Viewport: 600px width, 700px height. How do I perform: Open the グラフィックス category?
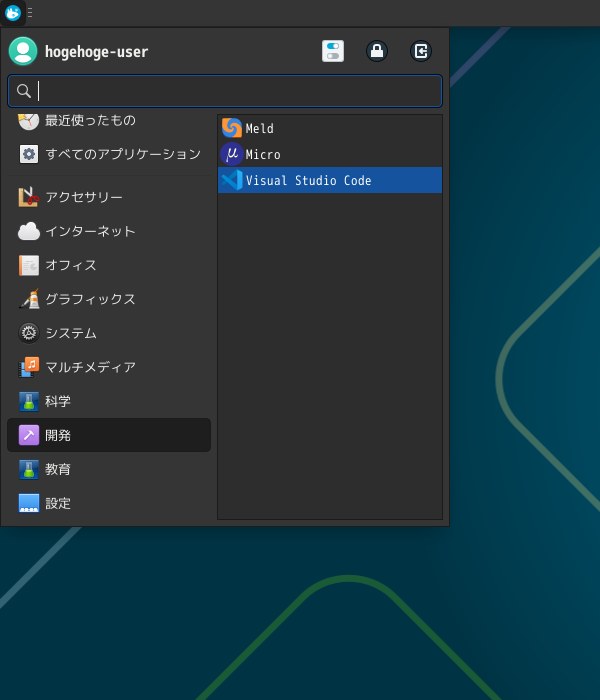[90, 299]
